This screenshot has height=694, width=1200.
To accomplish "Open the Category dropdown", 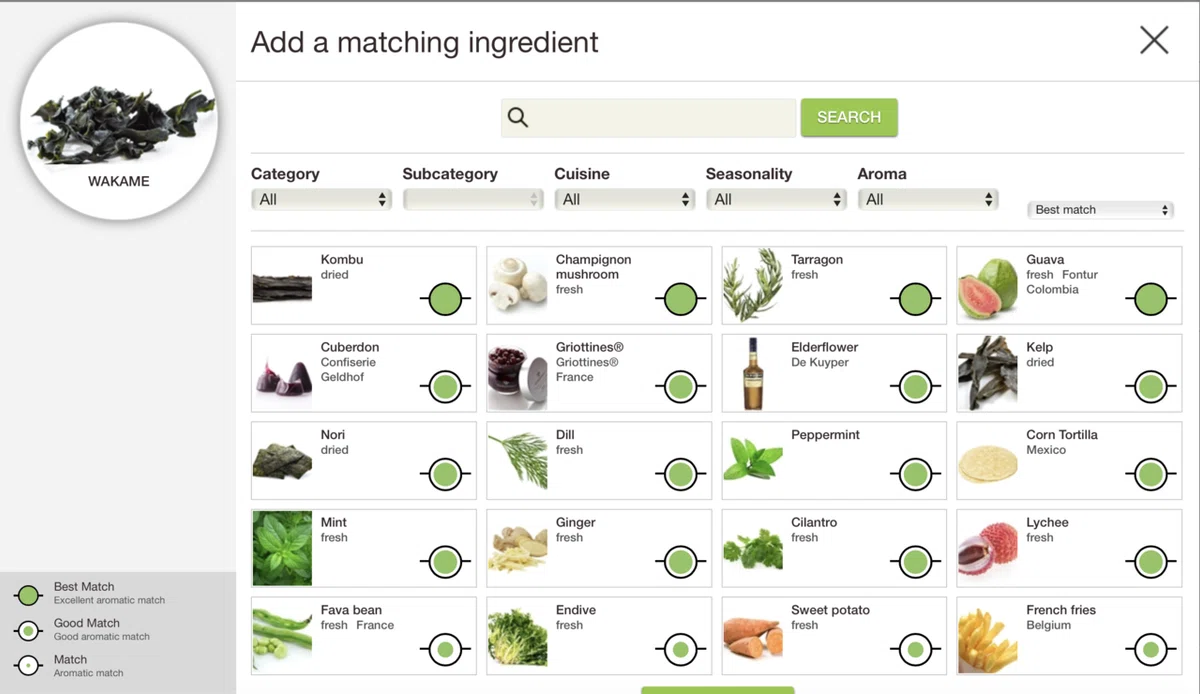I will (320, 200).
